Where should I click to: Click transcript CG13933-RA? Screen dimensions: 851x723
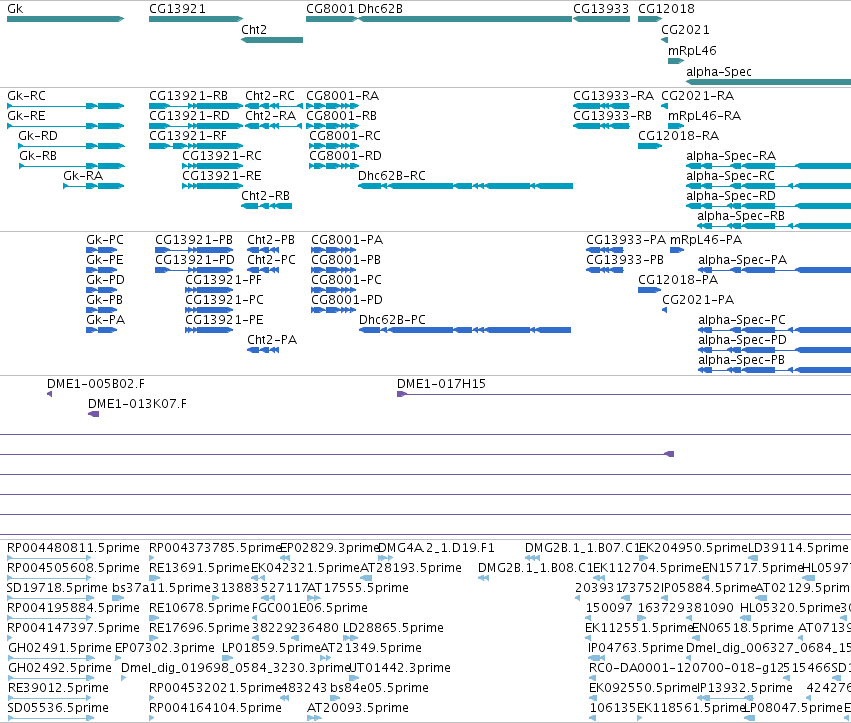(x=614, y=96)
